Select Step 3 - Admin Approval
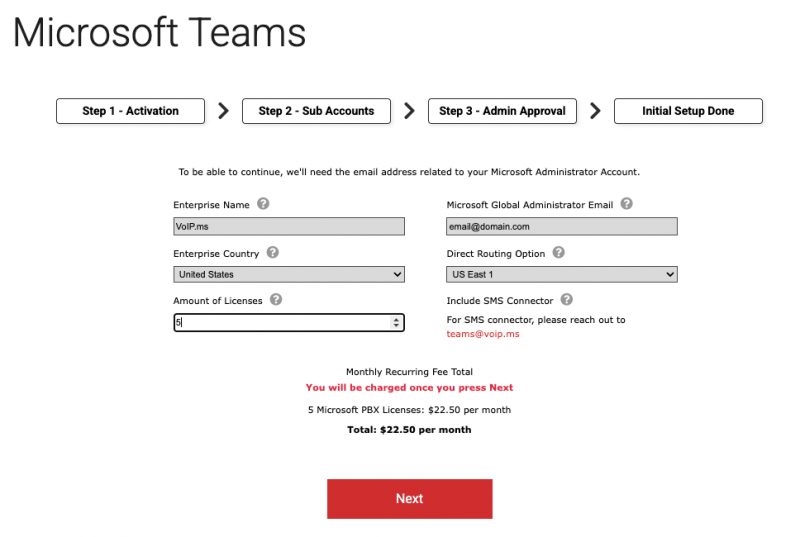Image resolution: width=800 pixels, height=537 pixels. tap(502, 111)
